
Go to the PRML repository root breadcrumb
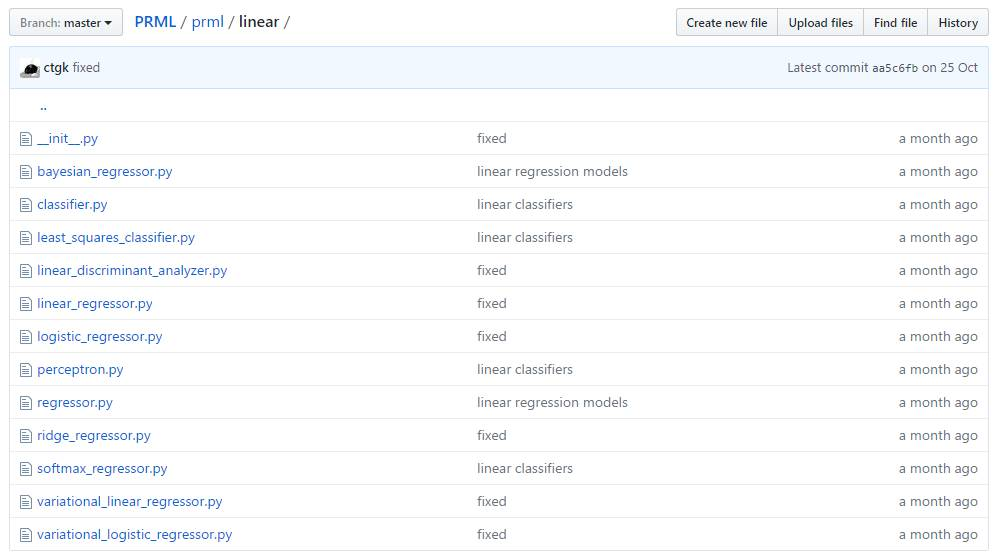[155, 22]
